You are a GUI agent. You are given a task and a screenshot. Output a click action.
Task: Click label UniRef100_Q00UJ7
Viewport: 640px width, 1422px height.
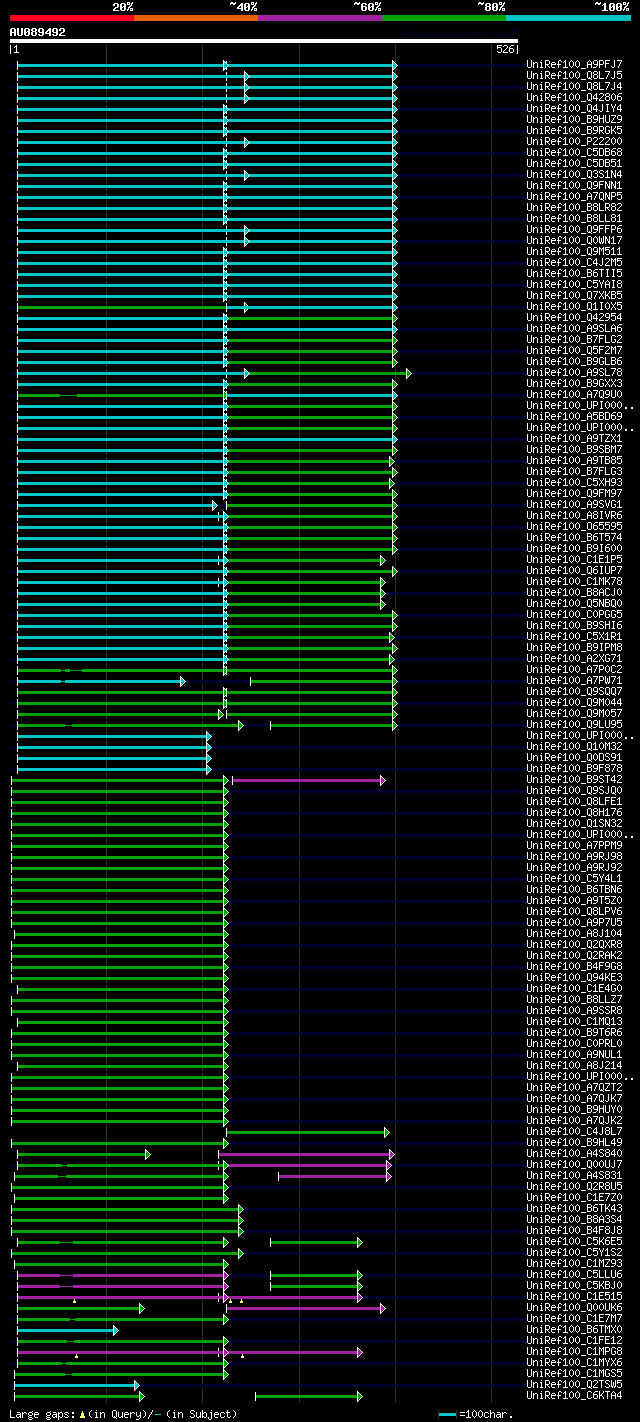tap(575, 1165)
